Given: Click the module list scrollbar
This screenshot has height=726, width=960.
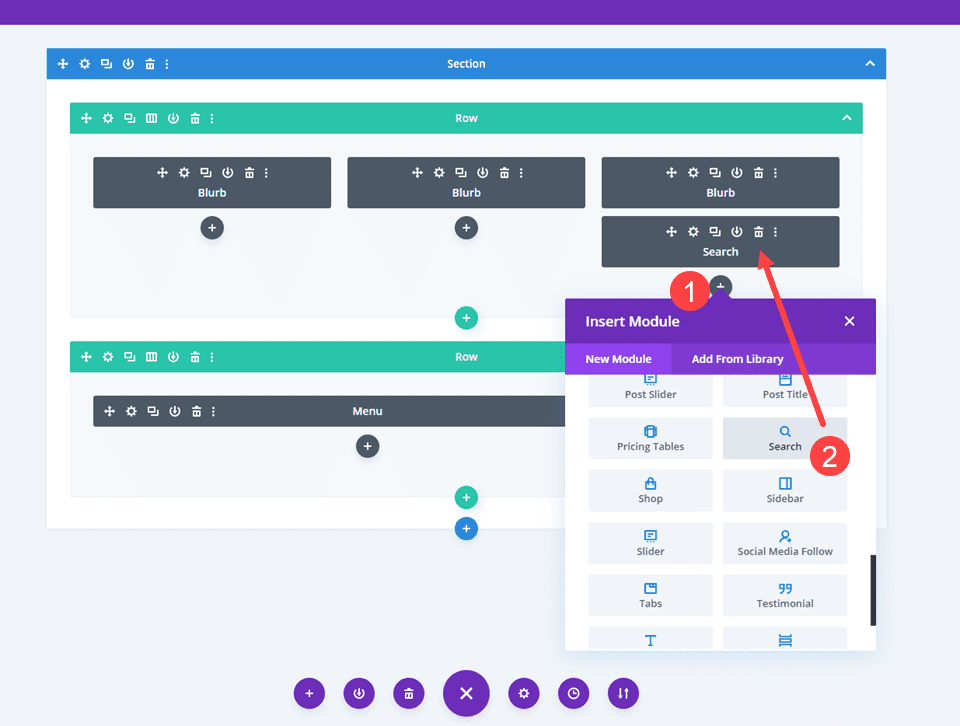Looking at the screenshot, I should [872, 590].
